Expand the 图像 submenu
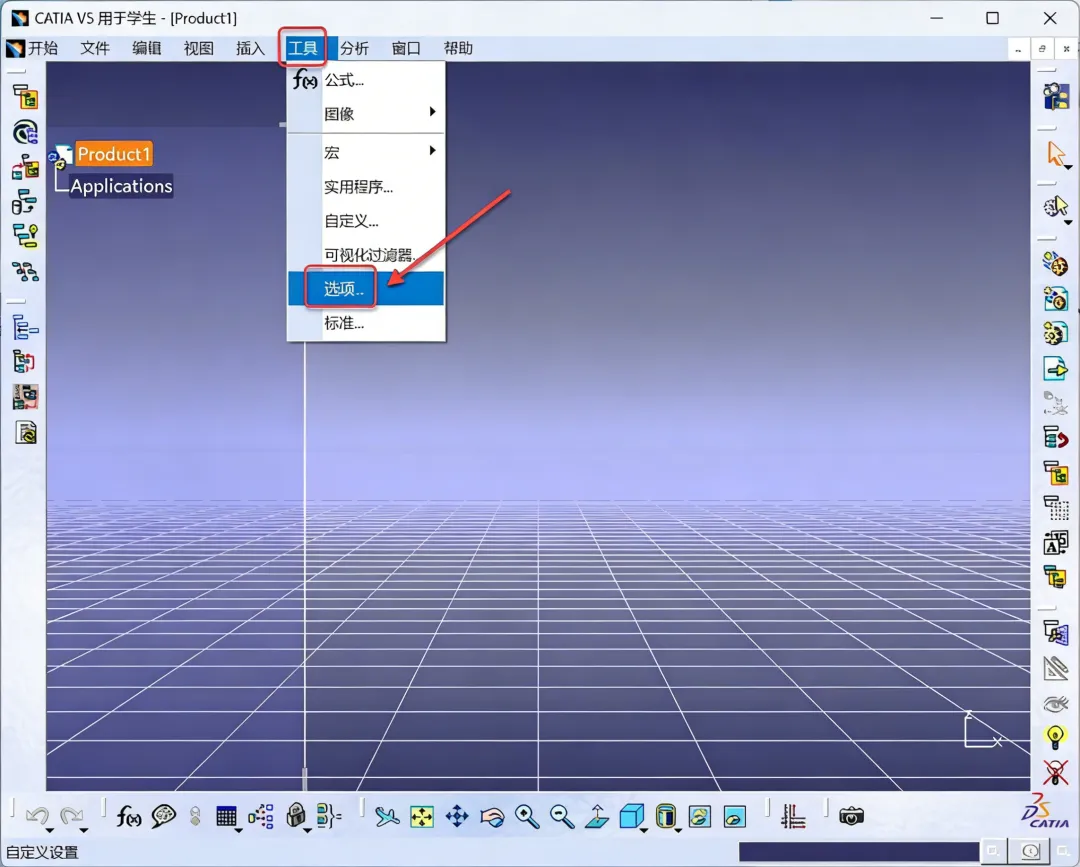Viewport: 1080px width, 867px height. click(x=366, y=114)
